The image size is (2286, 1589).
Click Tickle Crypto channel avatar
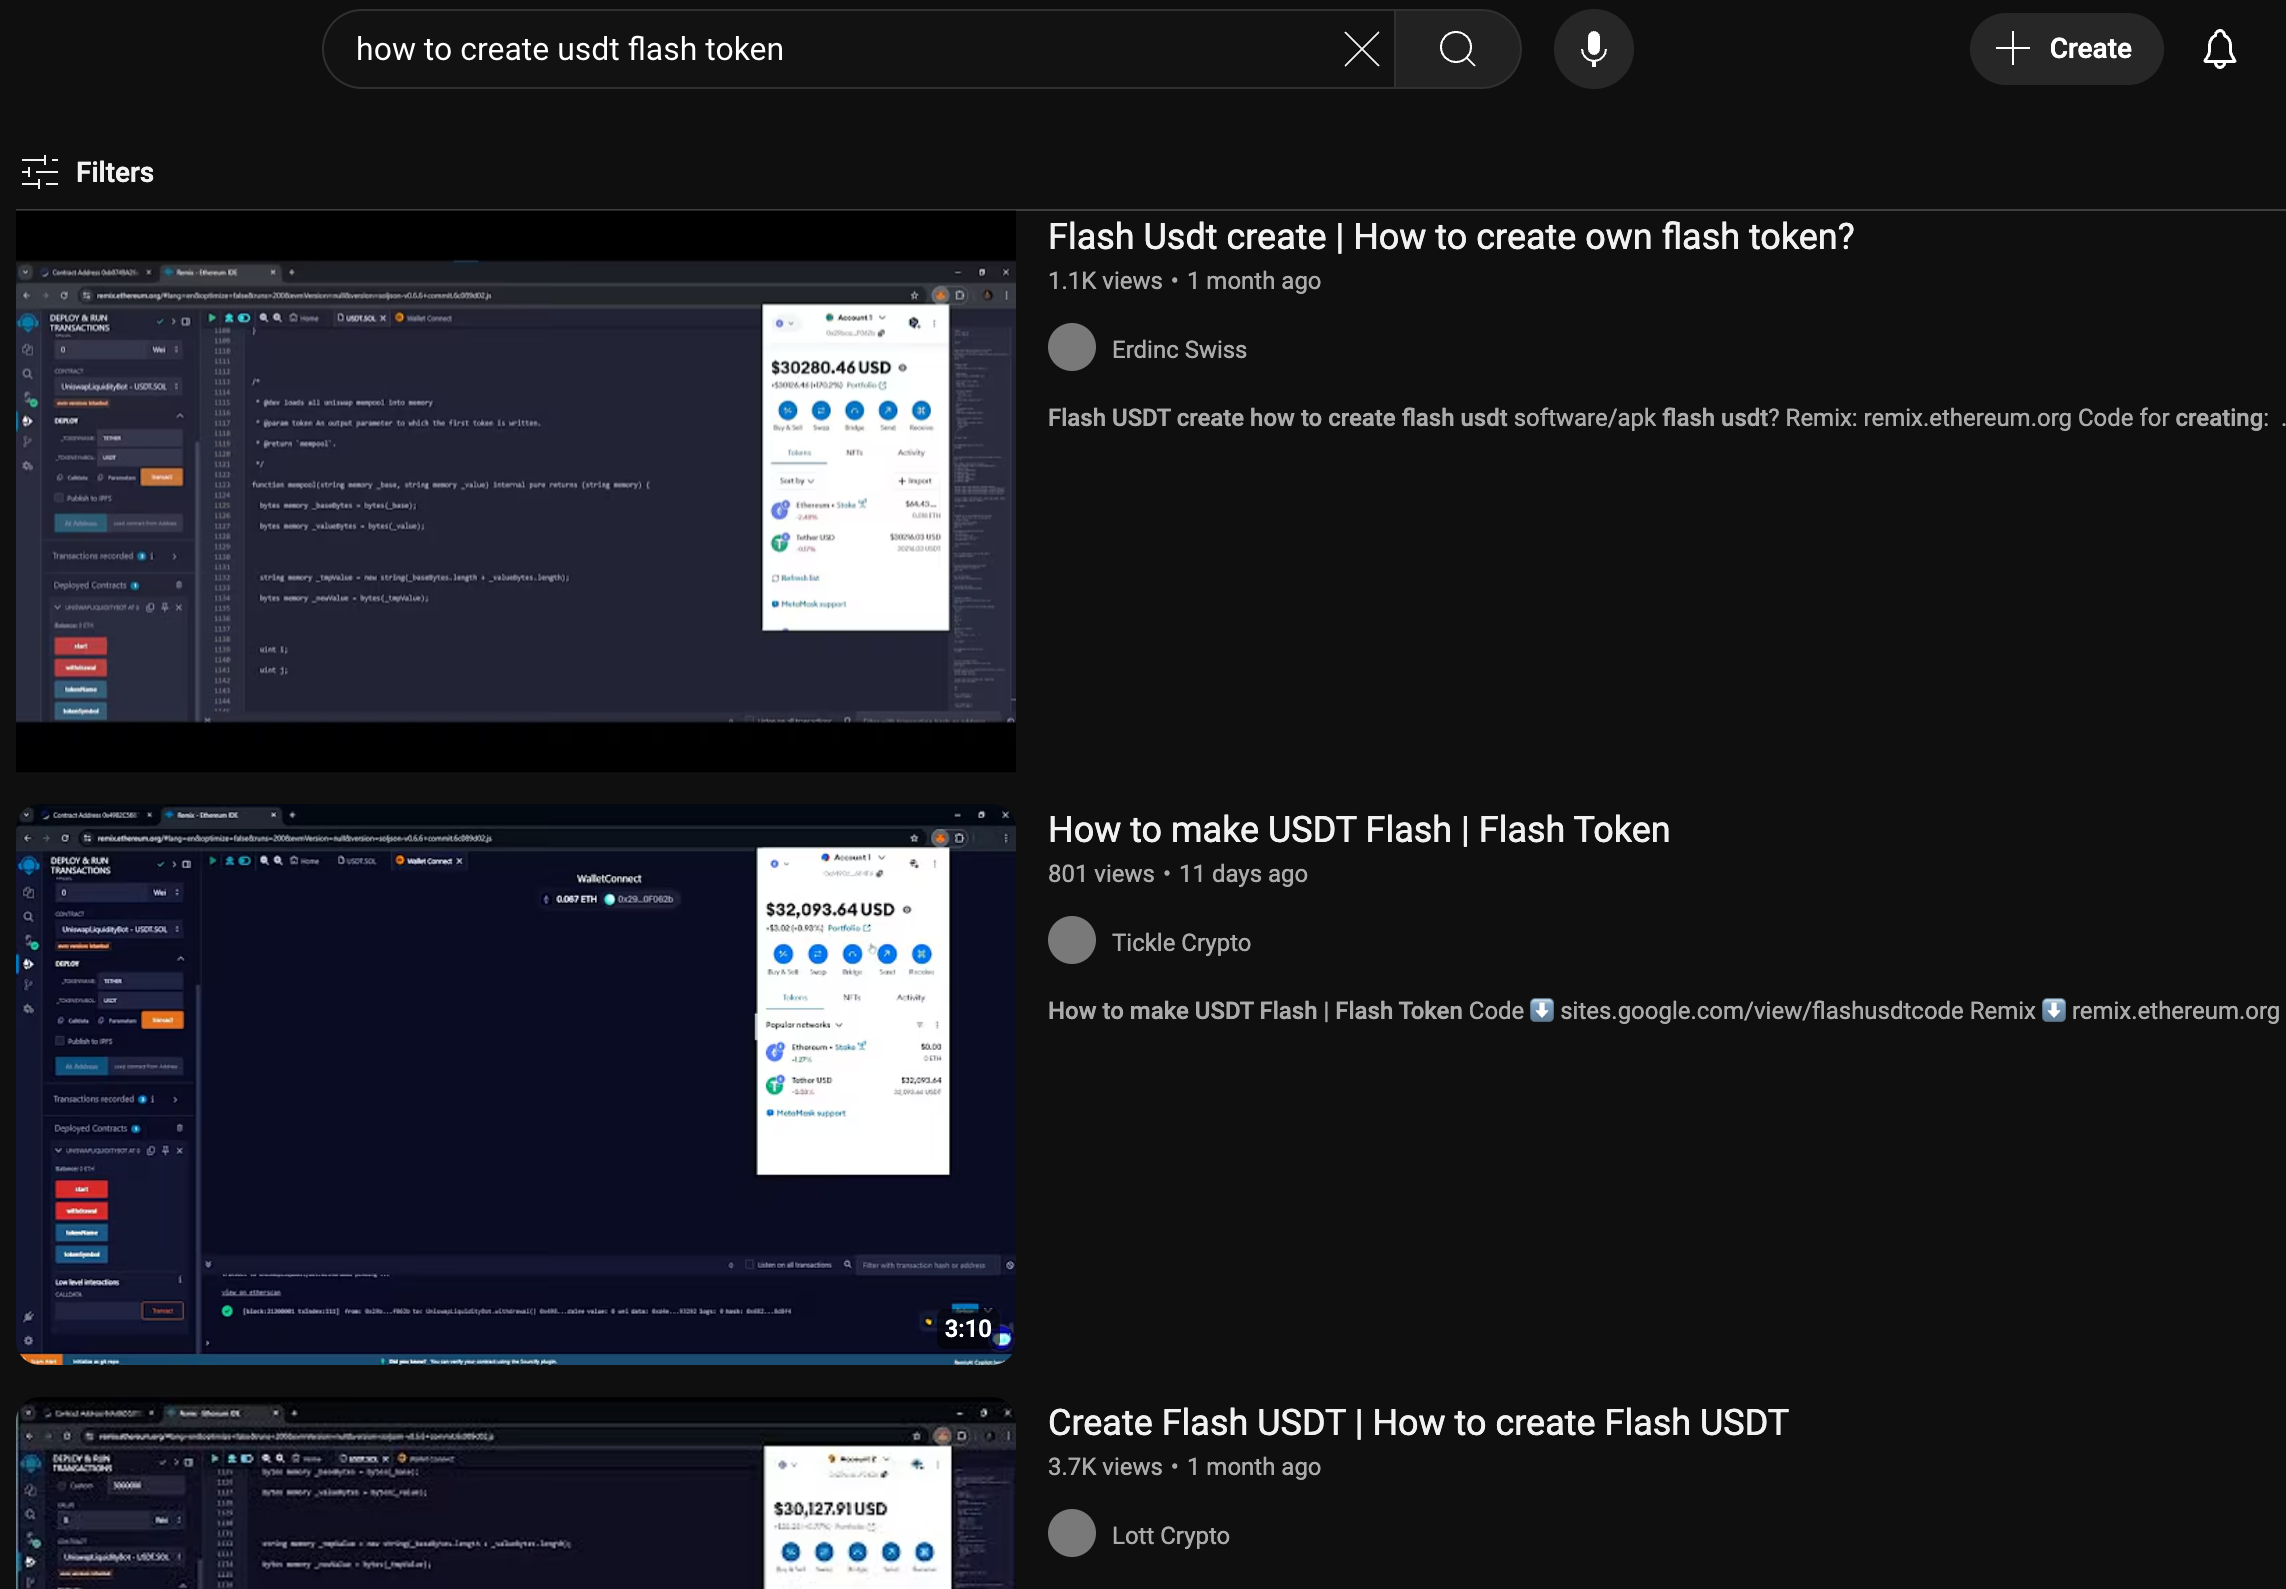(1072, 941)
